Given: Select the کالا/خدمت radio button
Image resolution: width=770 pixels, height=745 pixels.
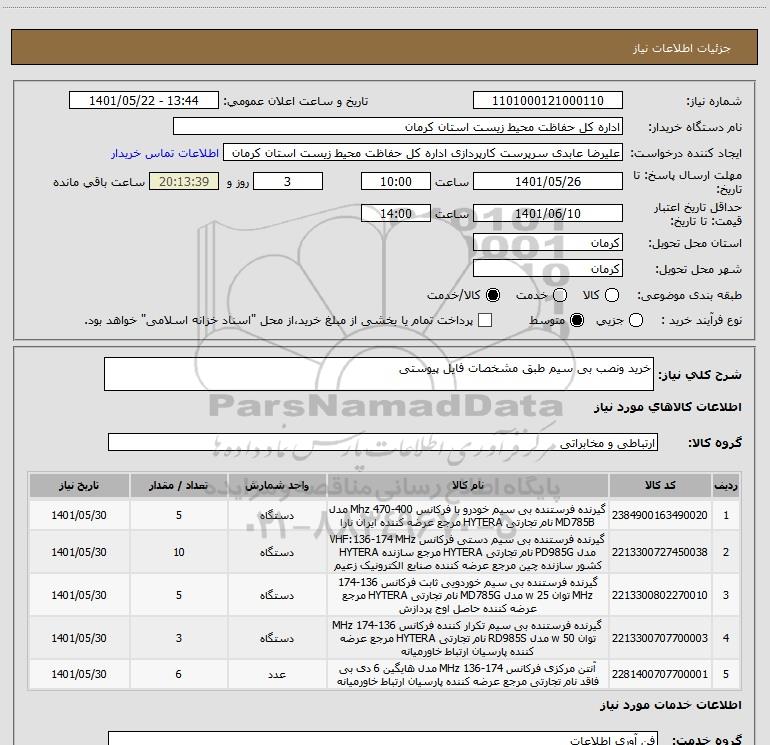Looking at the screenshot, I should coord(493,295).
